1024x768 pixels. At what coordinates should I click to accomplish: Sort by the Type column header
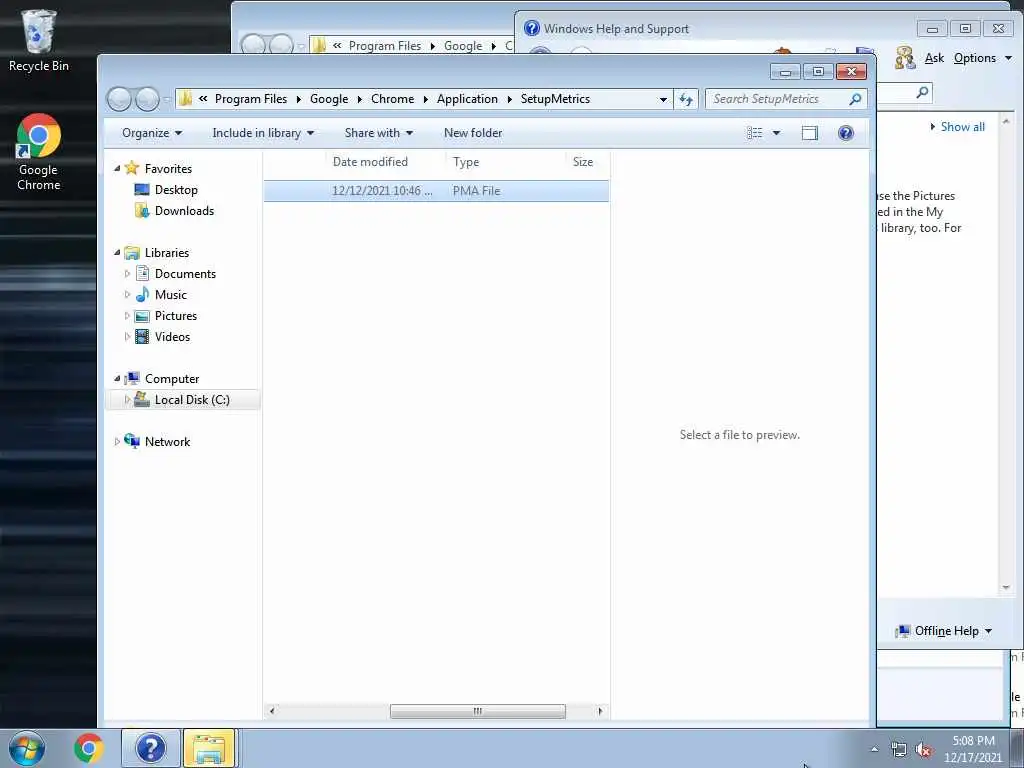tap(505, 162)
